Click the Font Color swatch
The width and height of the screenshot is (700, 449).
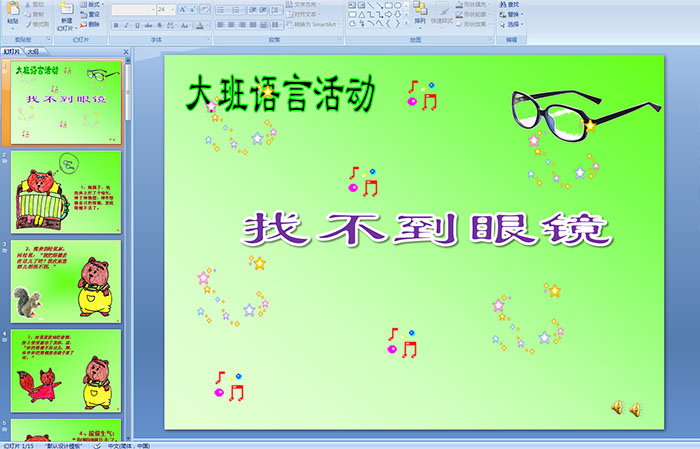point(200,25)
